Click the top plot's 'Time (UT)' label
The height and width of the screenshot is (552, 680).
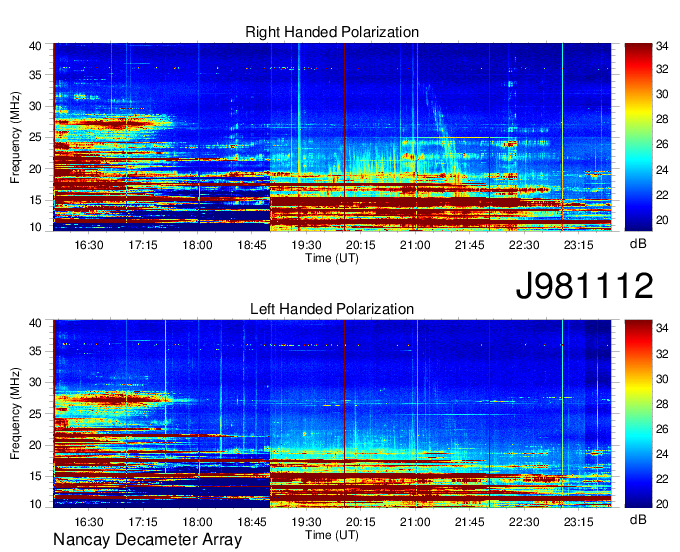332,258
